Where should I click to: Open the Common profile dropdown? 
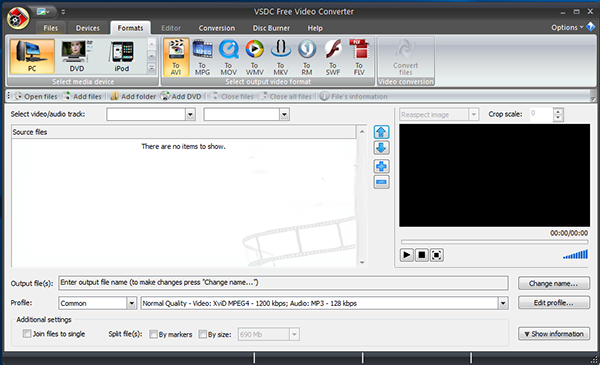coord(131,303)
